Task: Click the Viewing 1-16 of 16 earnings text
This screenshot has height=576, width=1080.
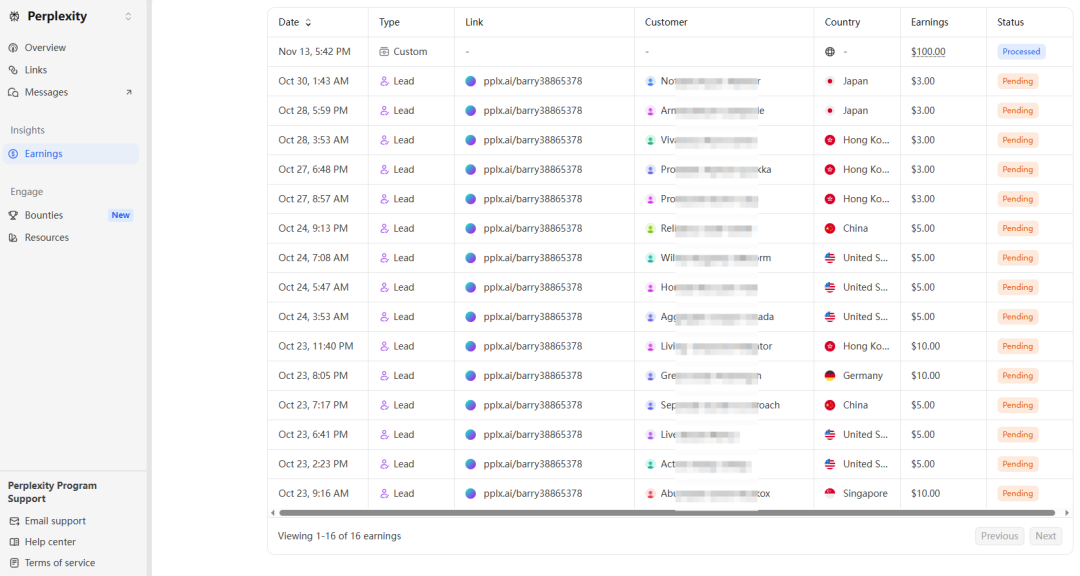Action: (340, 536)
